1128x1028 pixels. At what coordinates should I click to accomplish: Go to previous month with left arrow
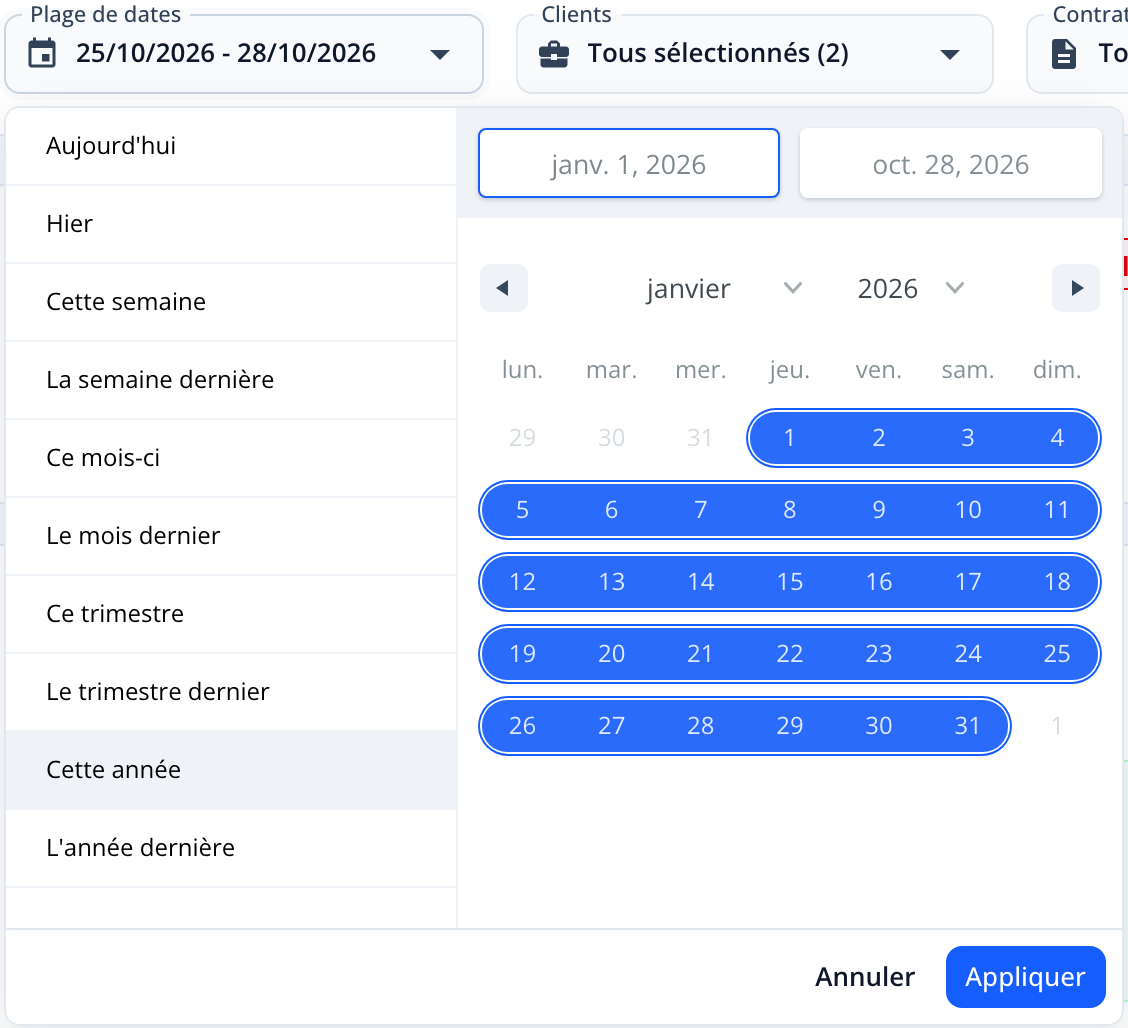tap(504, 288)
